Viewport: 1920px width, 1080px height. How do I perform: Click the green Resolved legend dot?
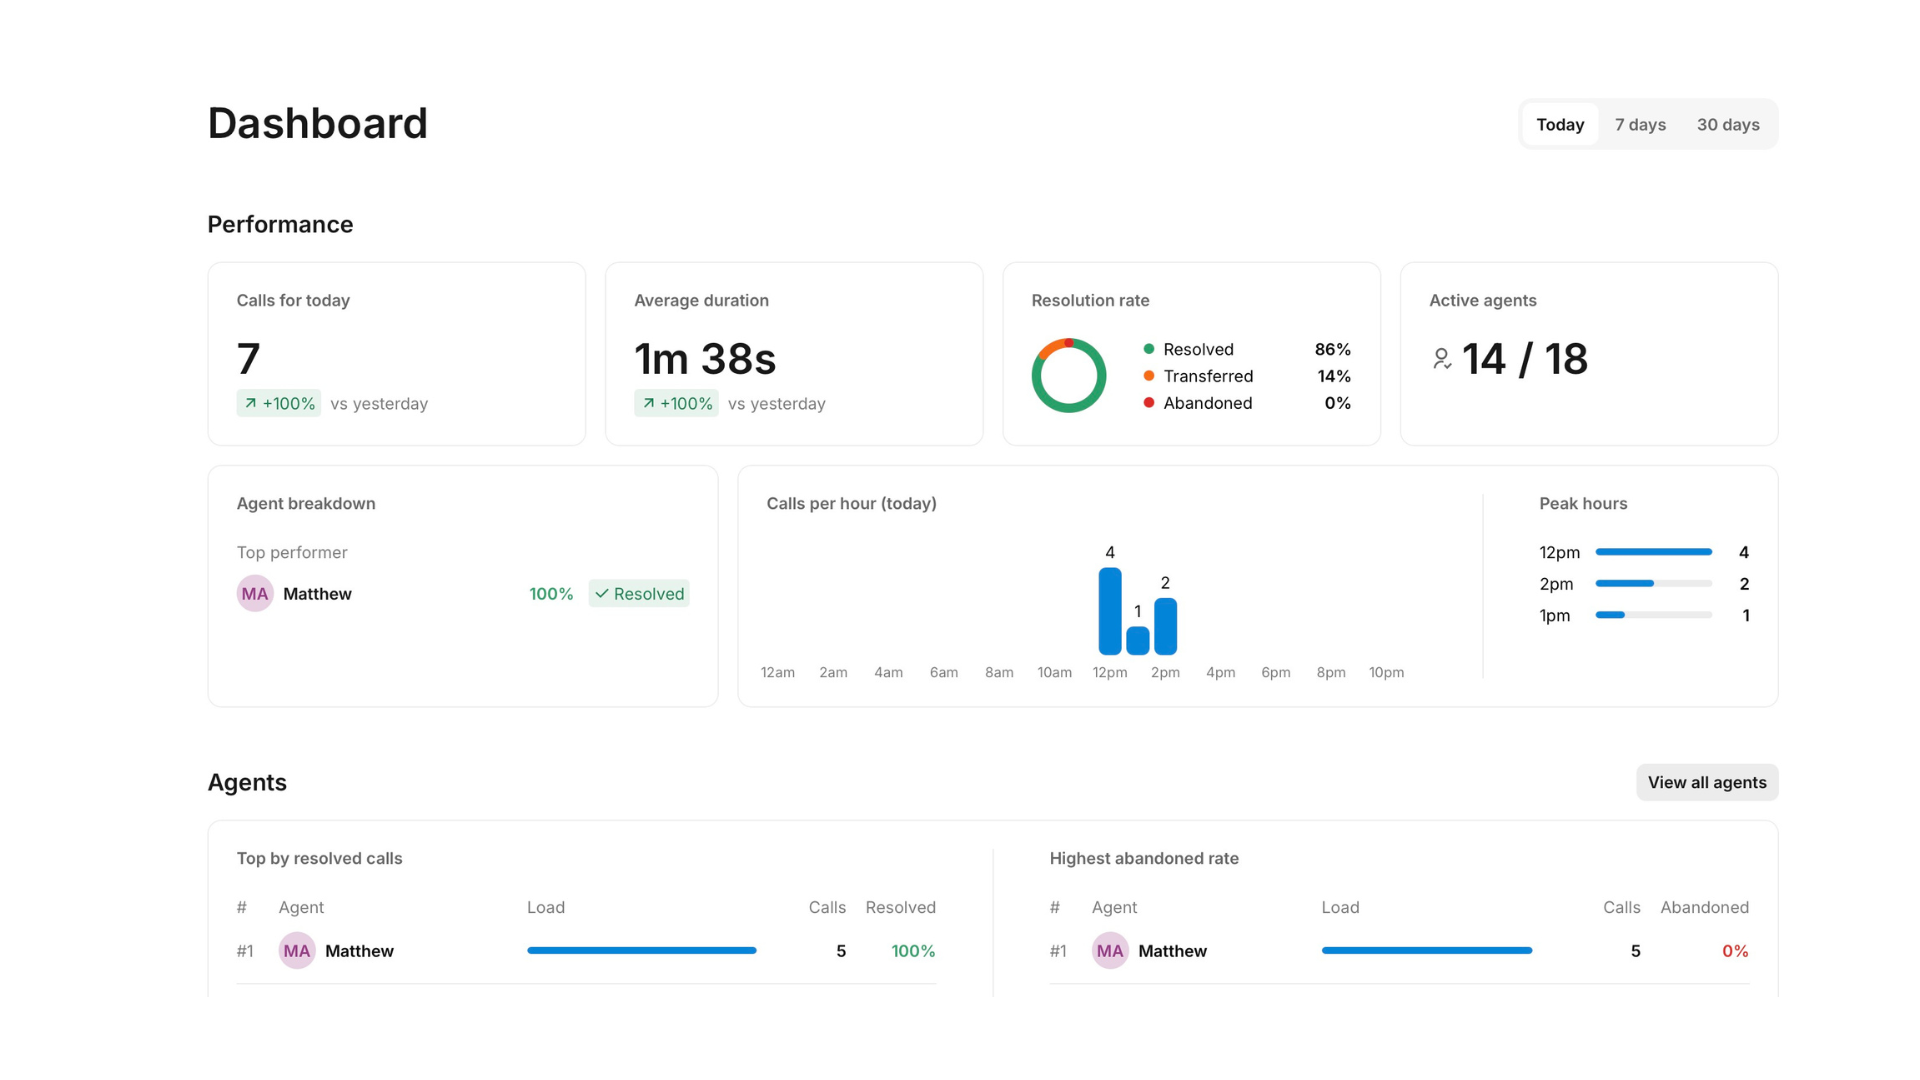1149,349
